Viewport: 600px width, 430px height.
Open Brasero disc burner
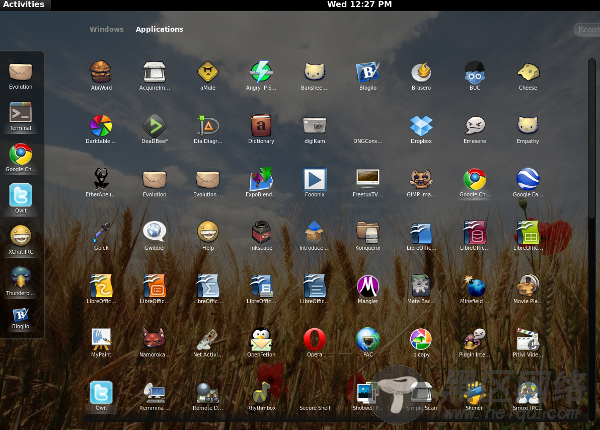click(421, 75)
